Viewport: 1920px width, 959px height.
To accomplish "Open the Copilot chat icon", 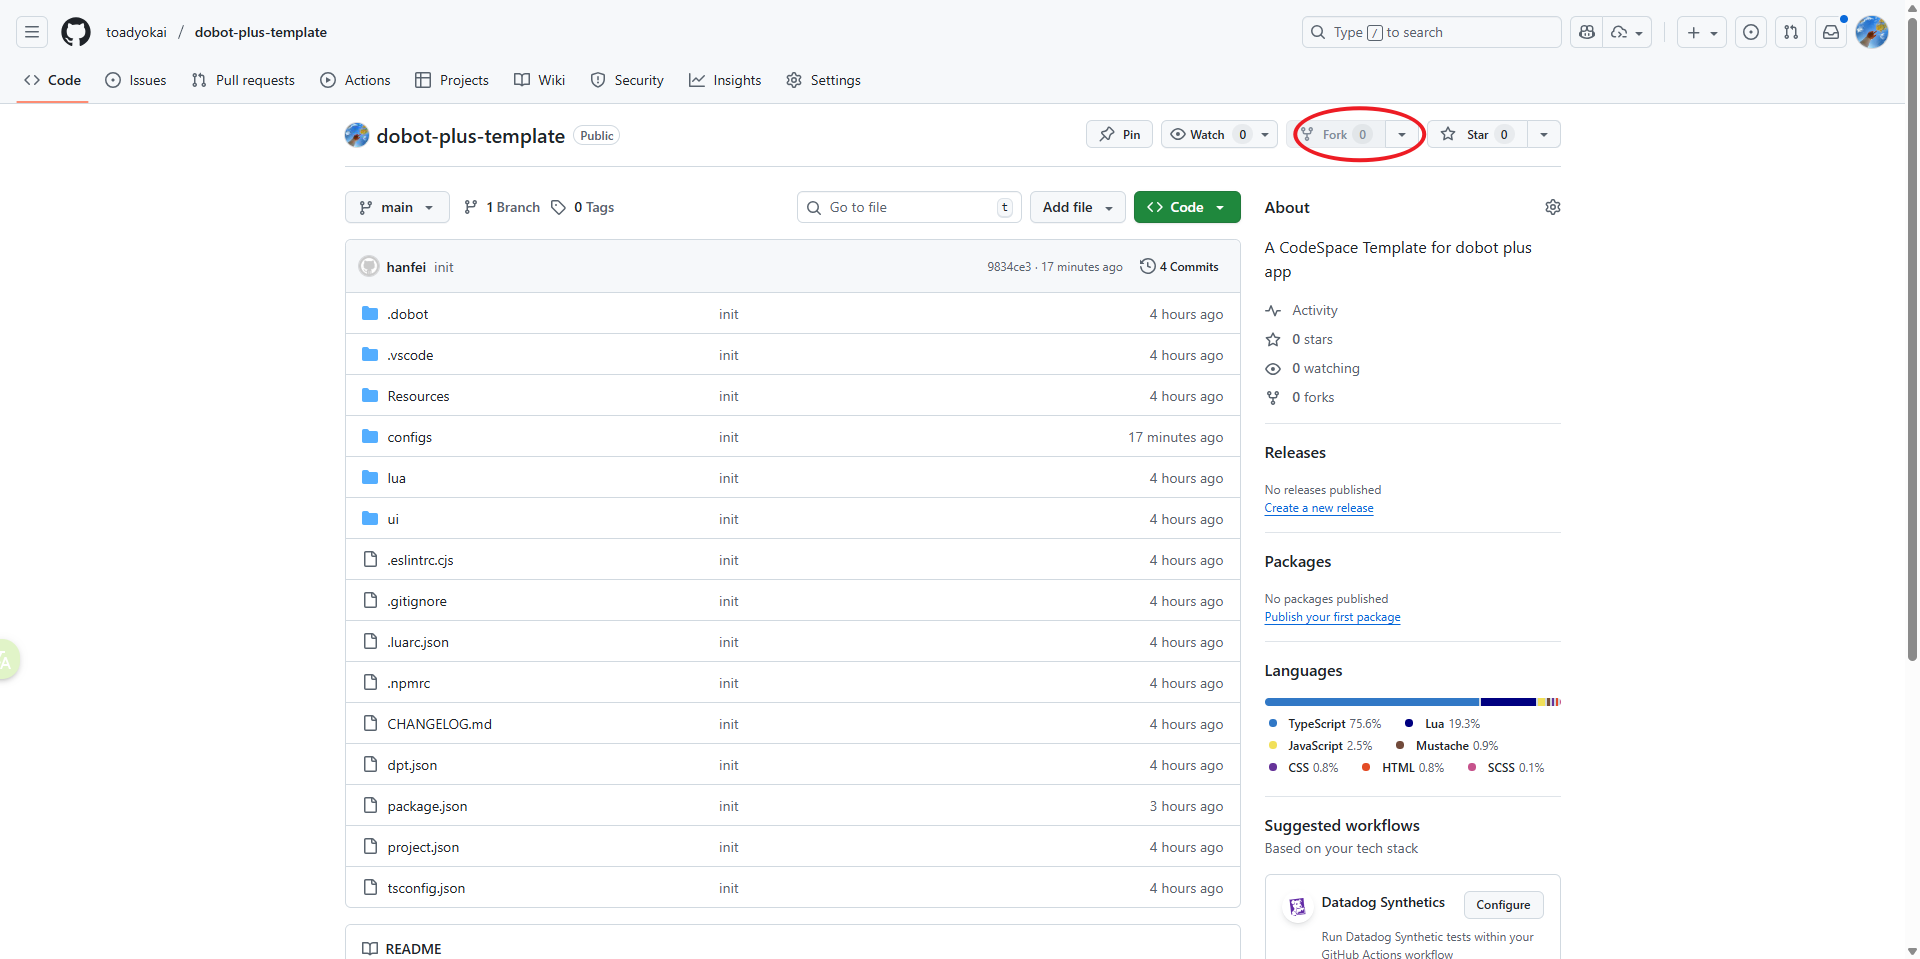I will [1587, 32].
